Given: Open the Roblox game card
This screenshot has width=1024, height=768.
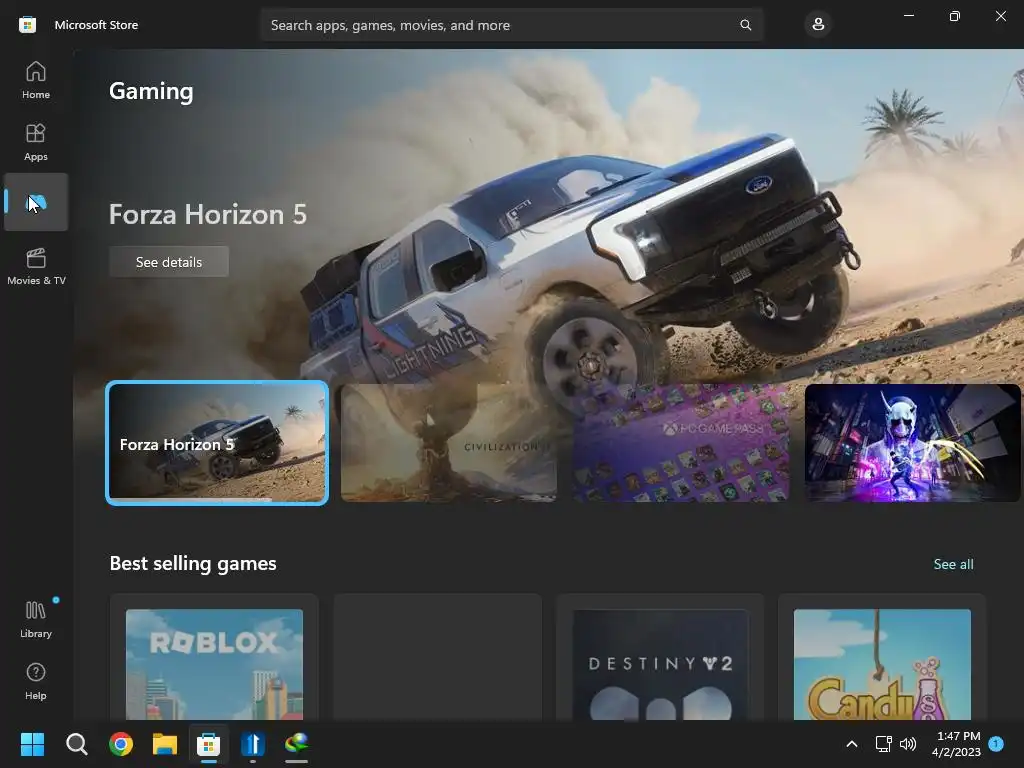Looking at the screenshot, I should (214, 657).
